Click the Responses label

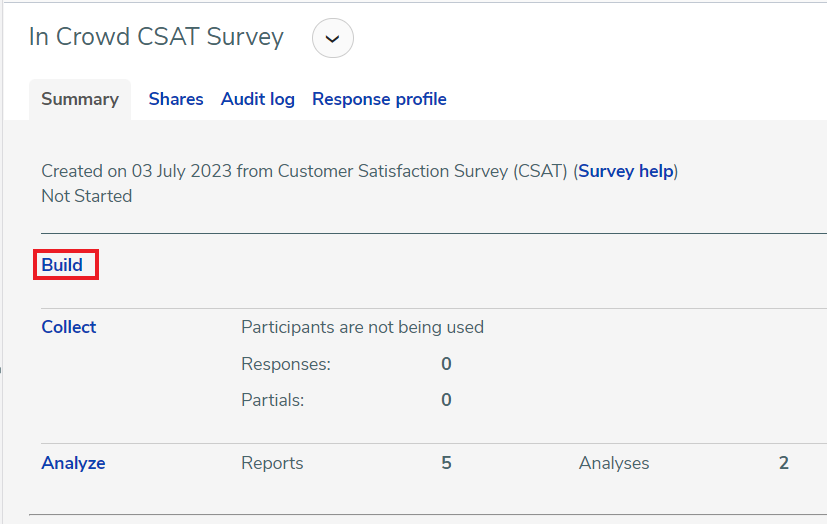pos(286,364)
